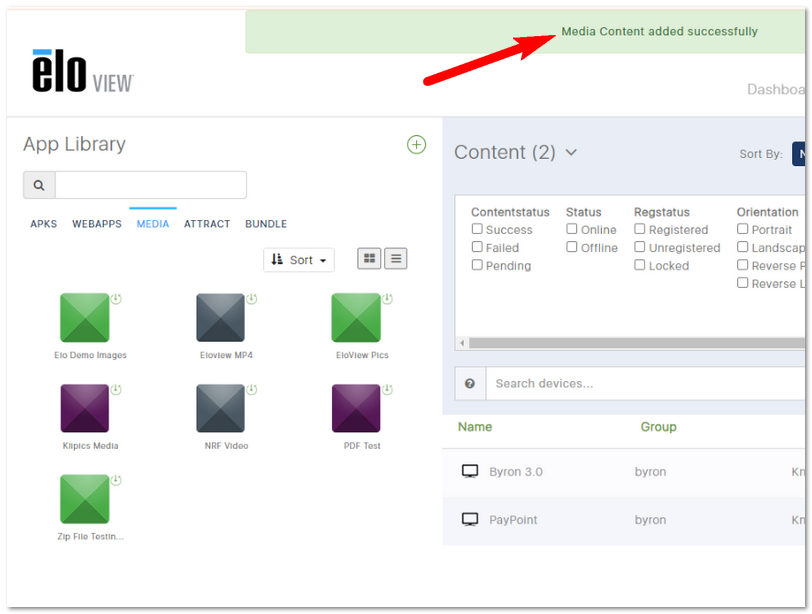Open the Sort By dropdown
The image size is (812, 614).
pos(798,154)
